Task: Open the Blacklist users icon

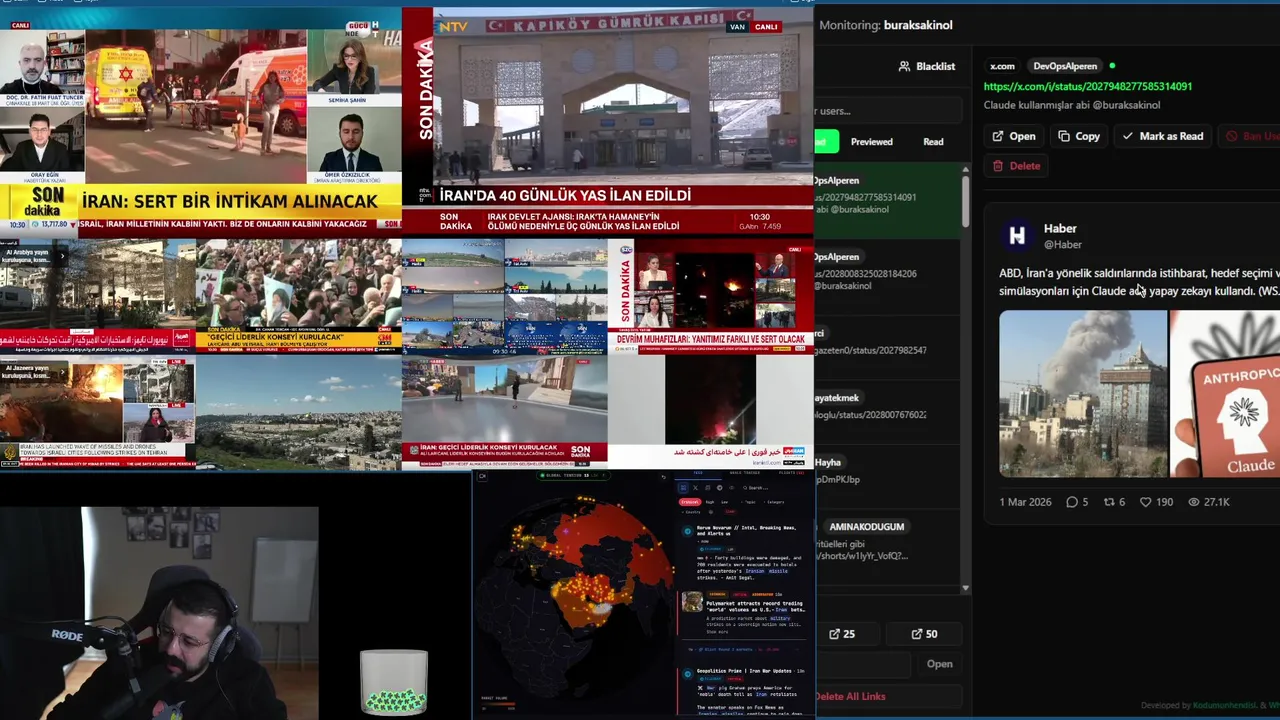Action: [x=905, y=66]
